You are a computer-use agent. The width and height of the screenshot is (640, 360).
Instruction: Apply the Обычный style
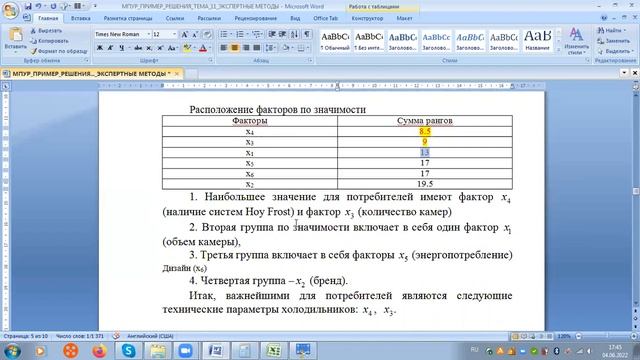335,41
